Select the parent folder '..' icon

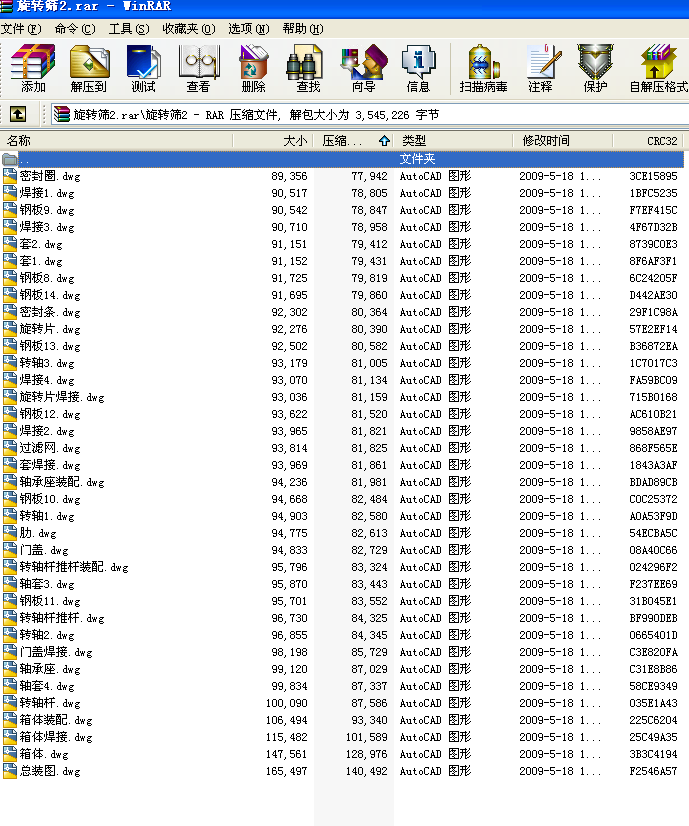coord(9,159)
